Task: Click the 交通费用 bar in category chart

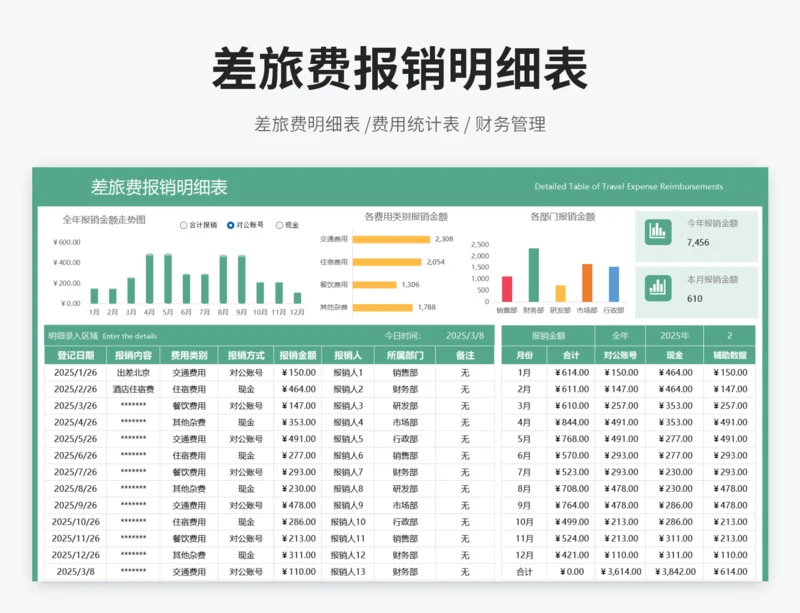Action: tap(391, 239)
